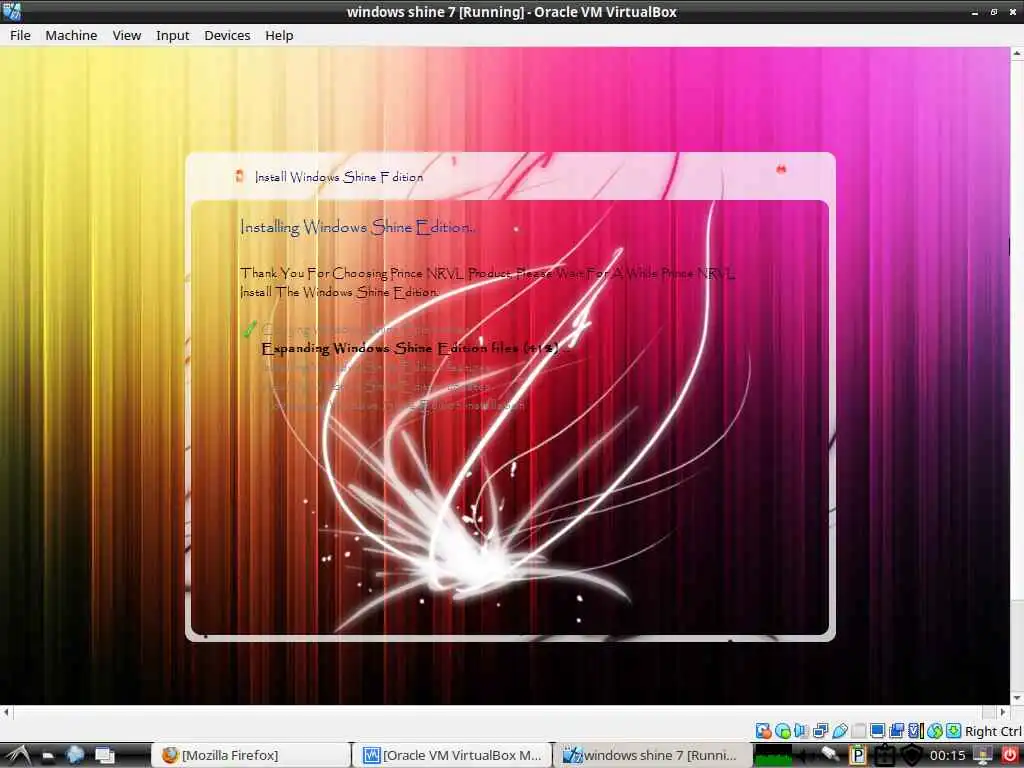The width and height of the screenshot is (1024, 768).
Task: Open the file manager from taskbar
Action: pyautogui.click(x=48, y=756)
